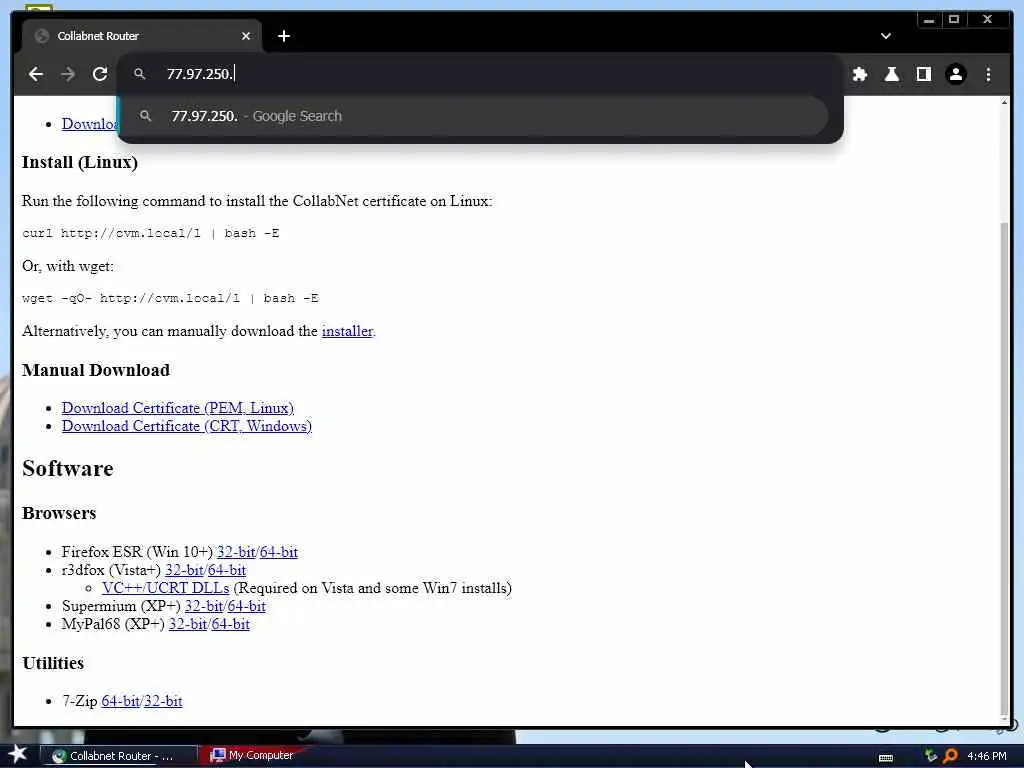Open the profile avatar menu

(x=955, y=74)
